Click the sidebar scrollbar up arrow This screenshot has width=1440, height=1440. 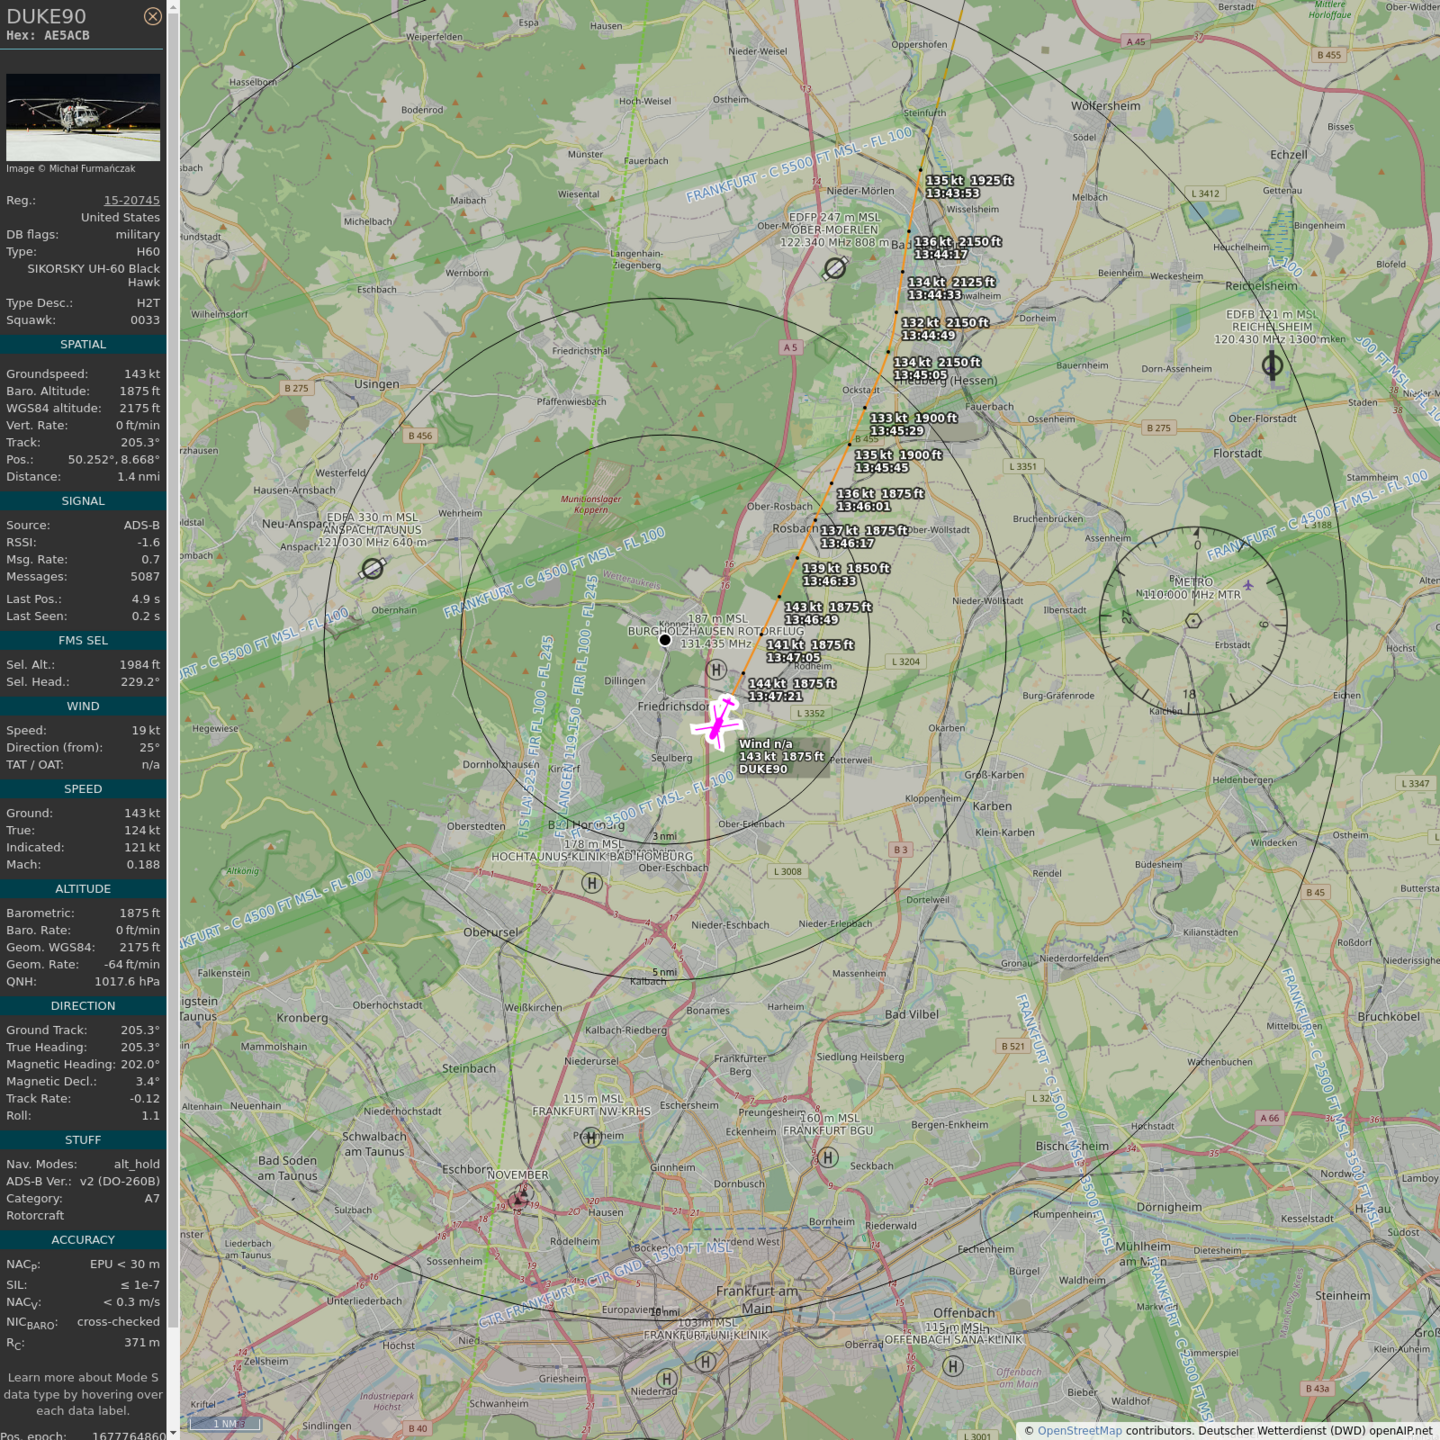pyautogui.click(x=173, y=7)
